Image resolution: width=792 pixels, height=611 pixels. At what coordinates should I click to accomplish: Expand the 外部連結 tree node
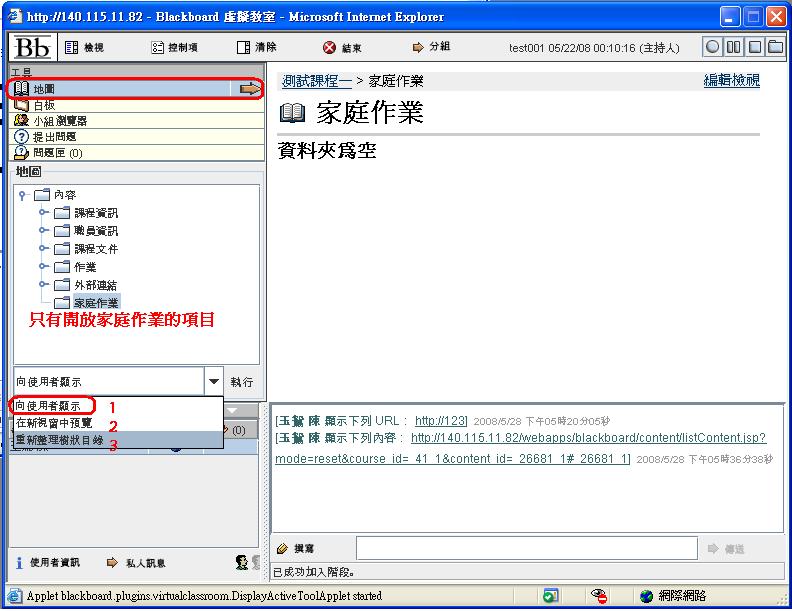click(x=43, y=284)
